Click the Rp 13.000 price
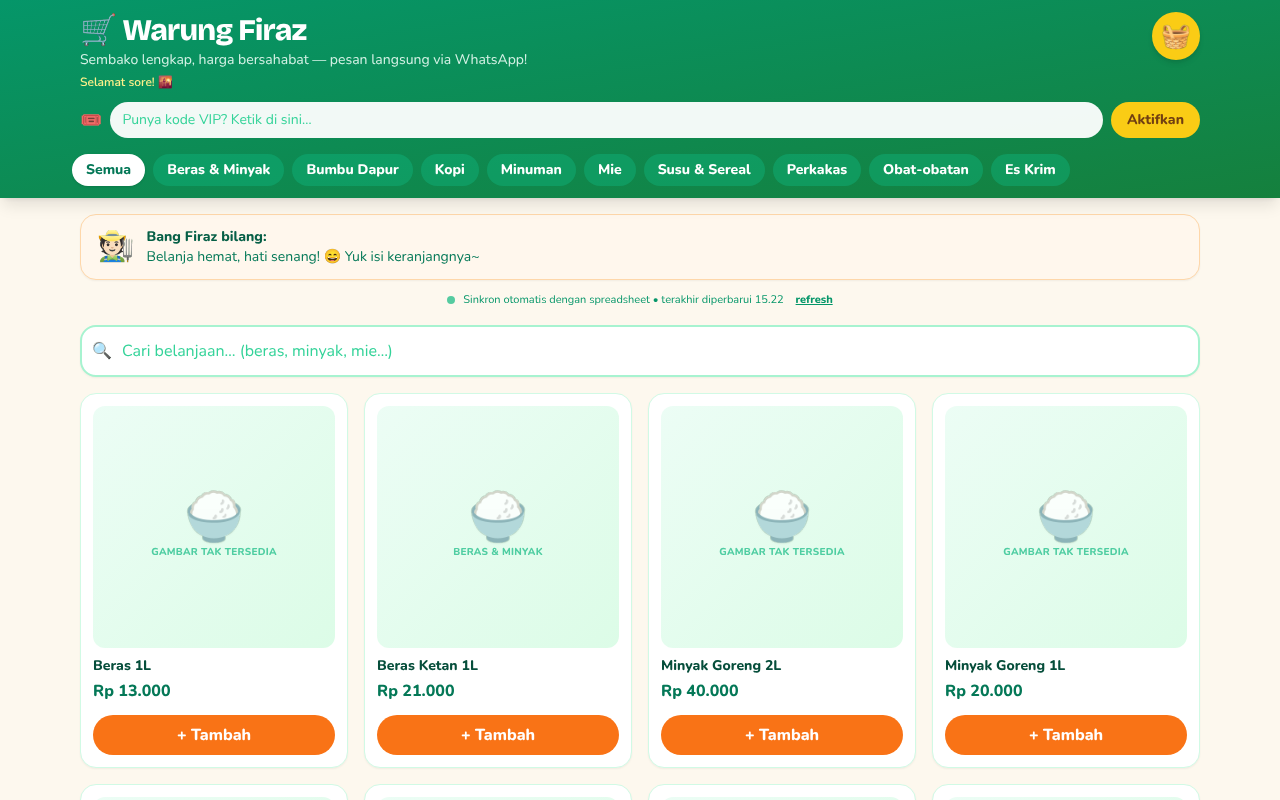The image size is (1280, 800). pyautogui.click(x=132, y=691)
